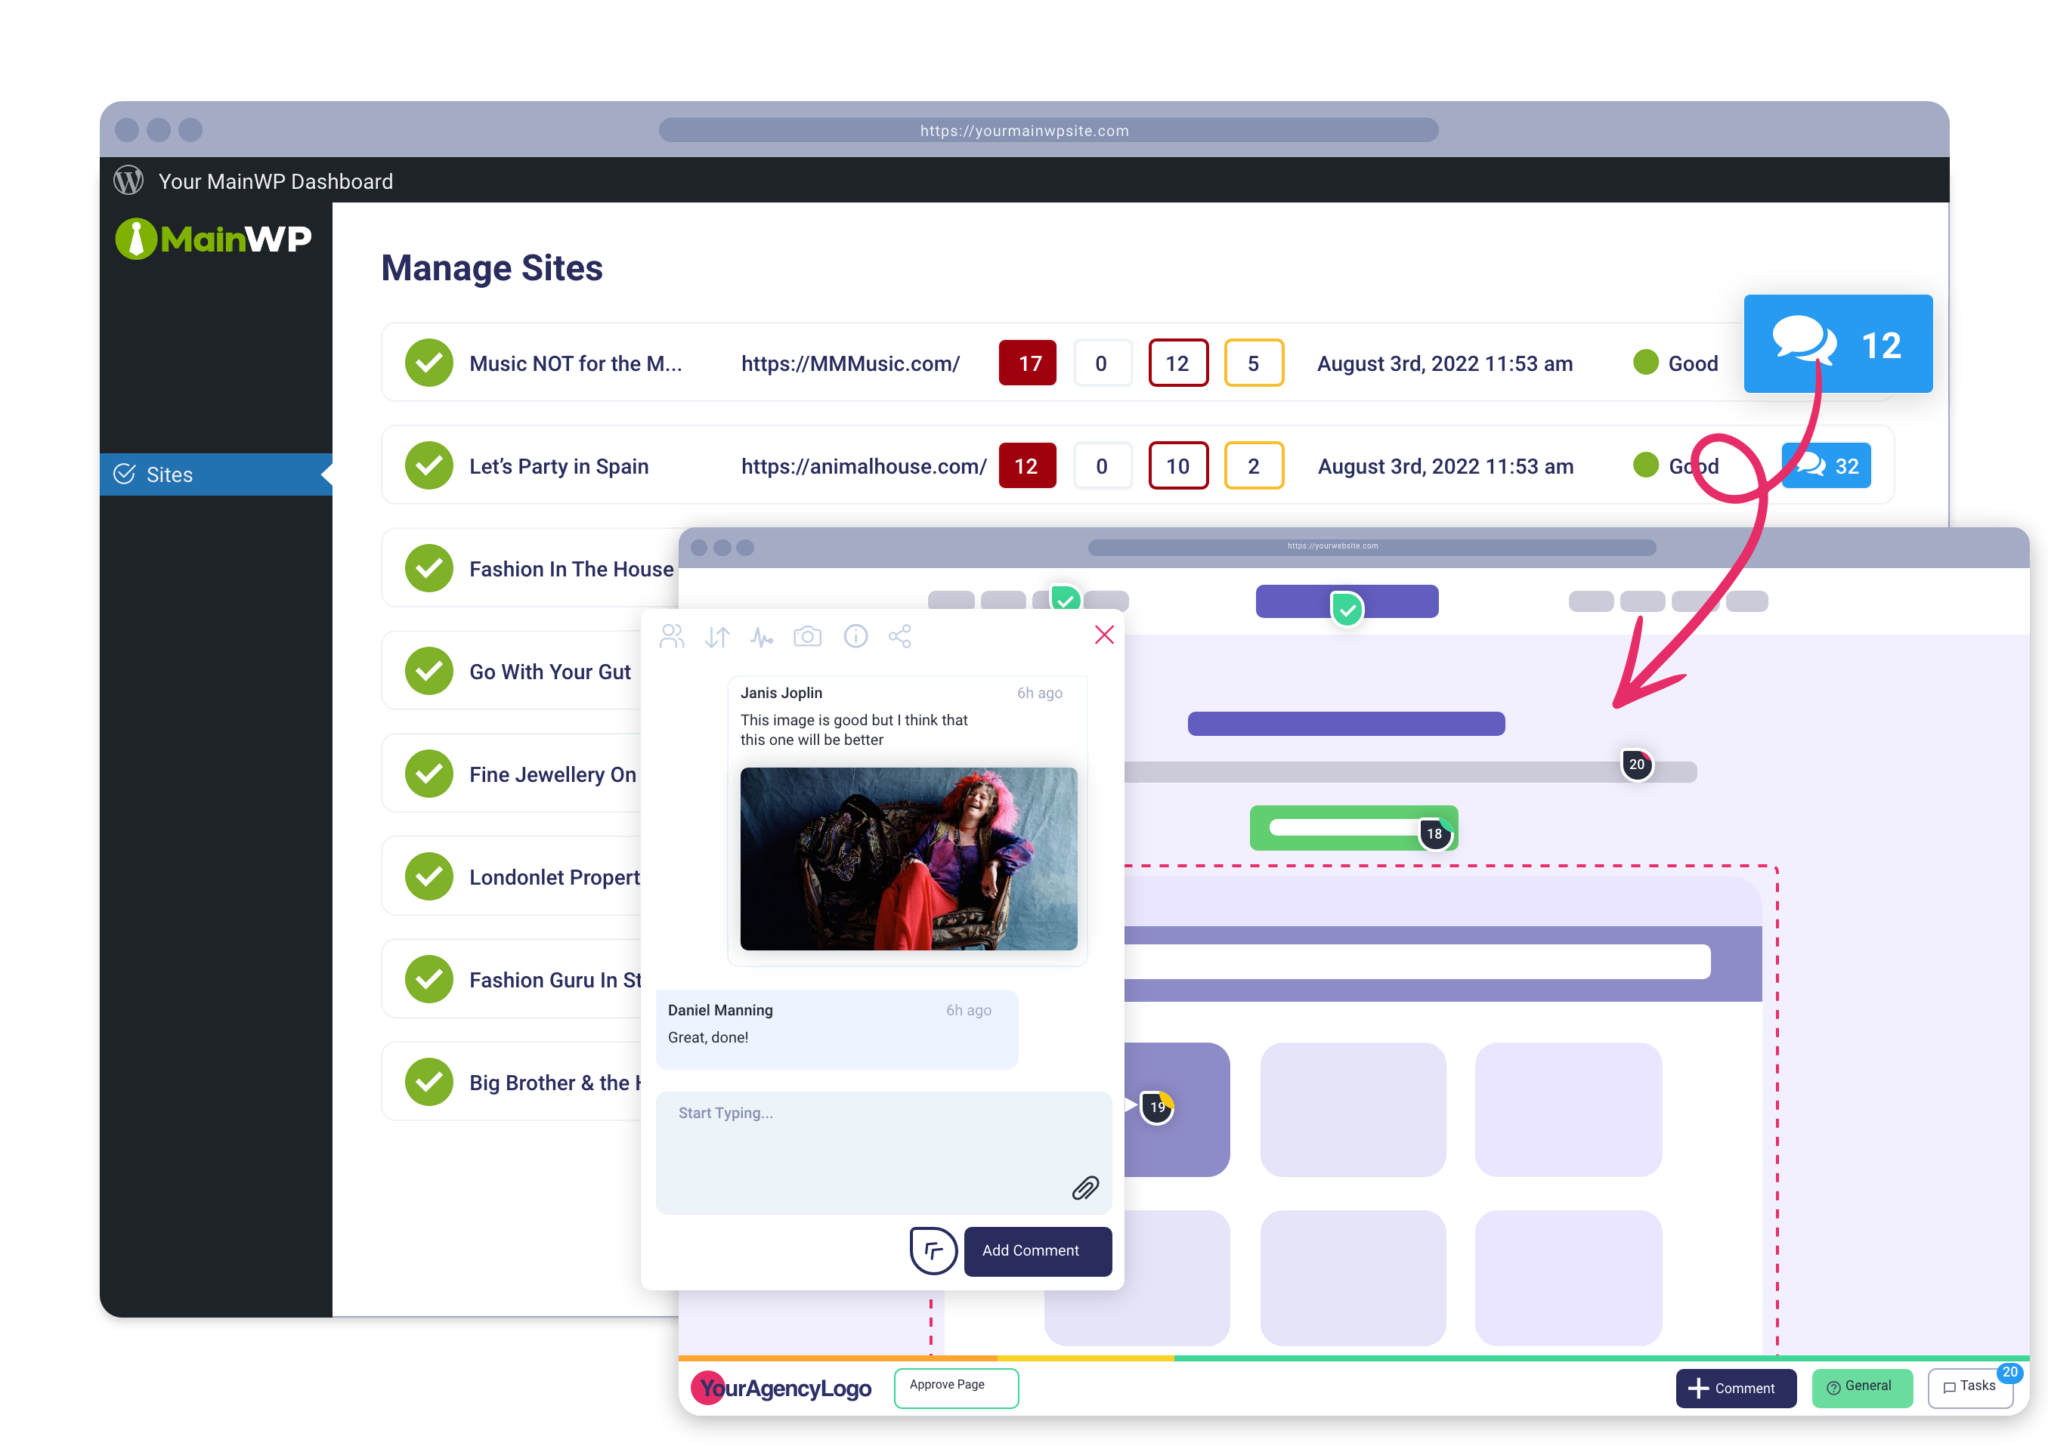Toggle the green check for Music NOT for the M...
Image resolution: width=2048 pixels, height=1446 pixels.
[x=429, y=363]
